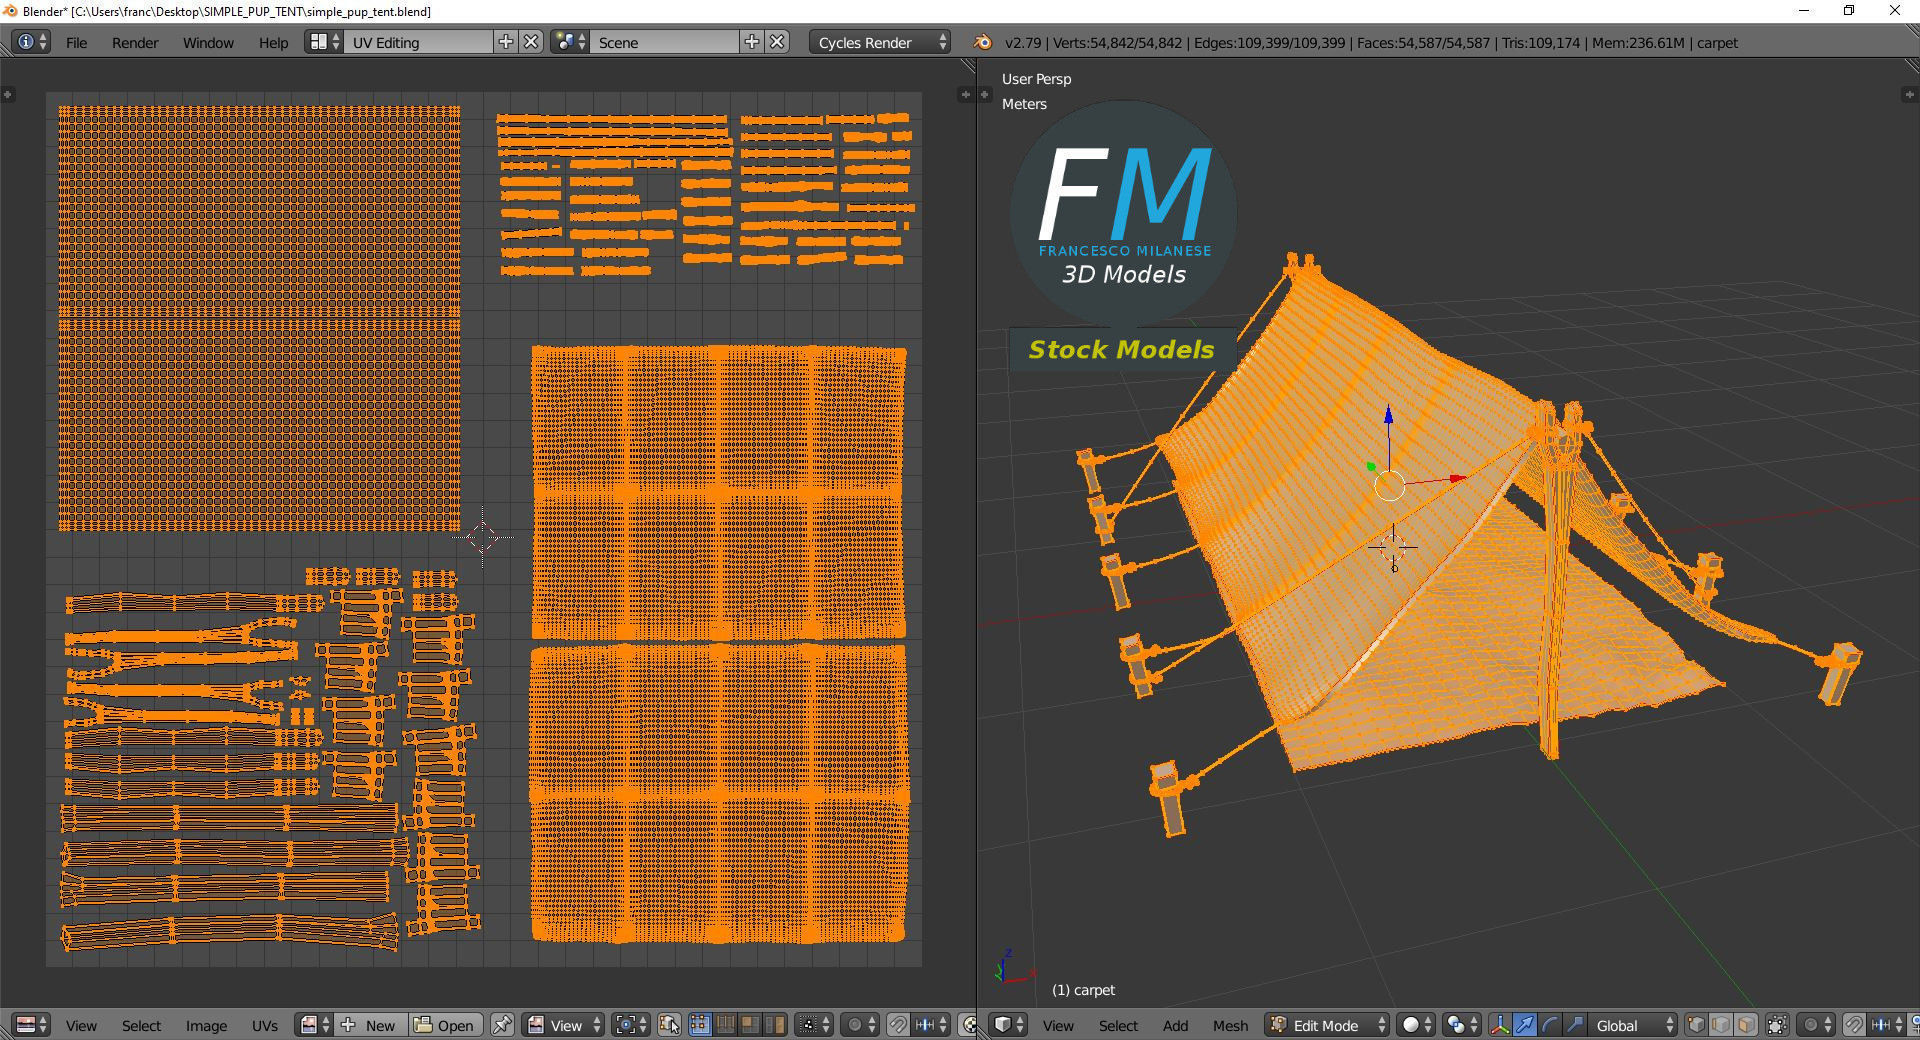Click the red X axis manipulator arrow
Image resolution: width=1920 pixels, height=1040 pixels.
(x=1457, y=479)
